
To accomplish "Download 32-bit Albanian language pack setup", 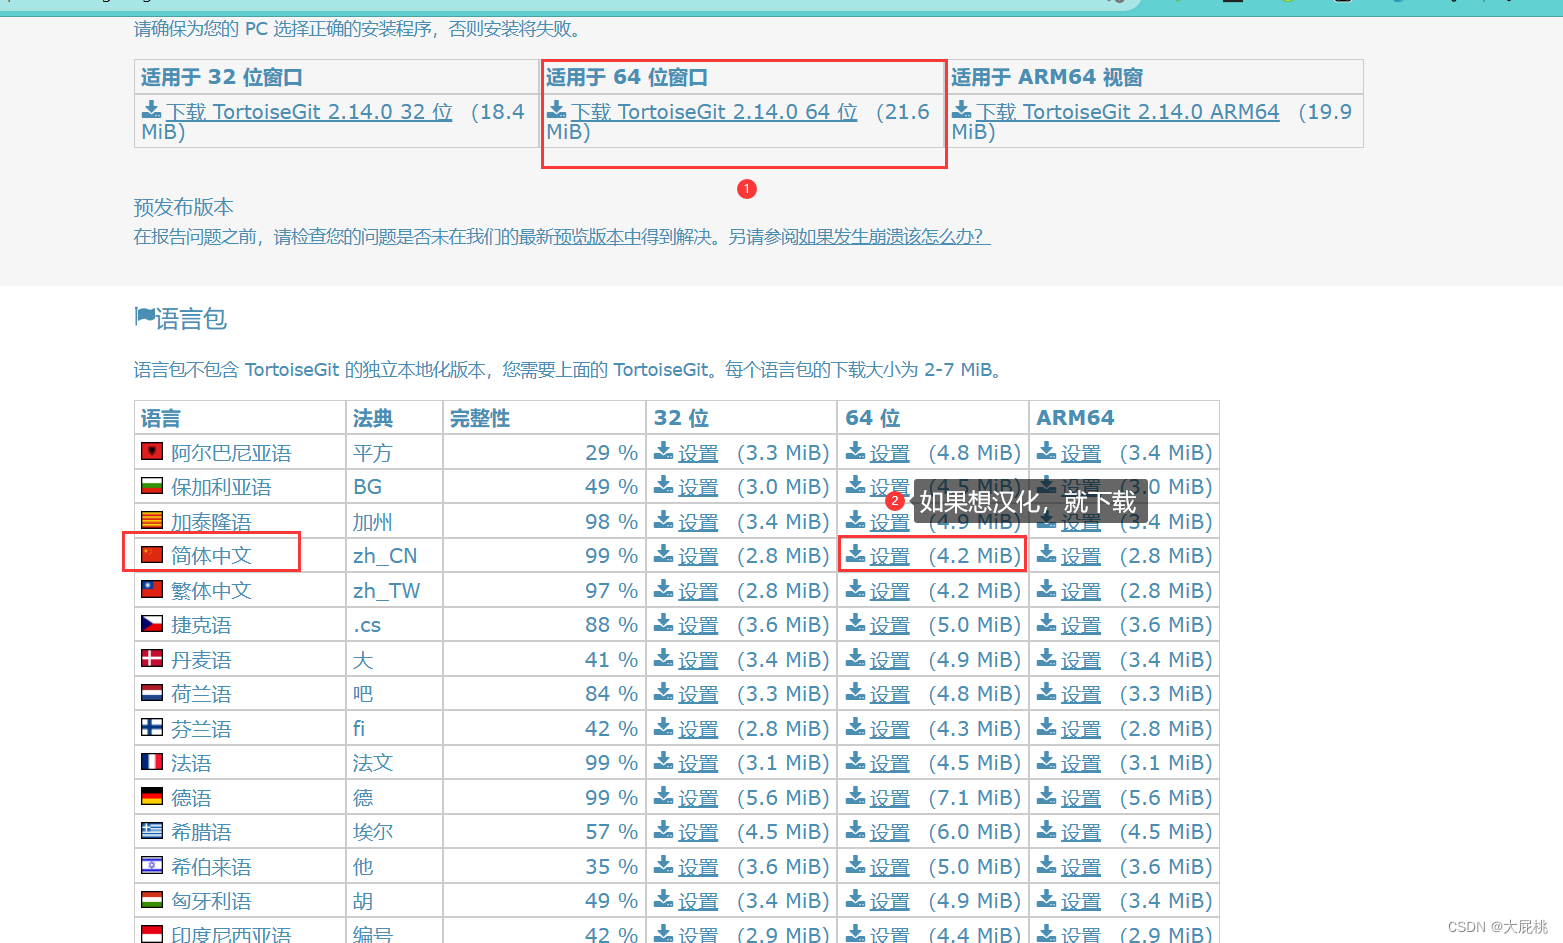I will point(698,453).
